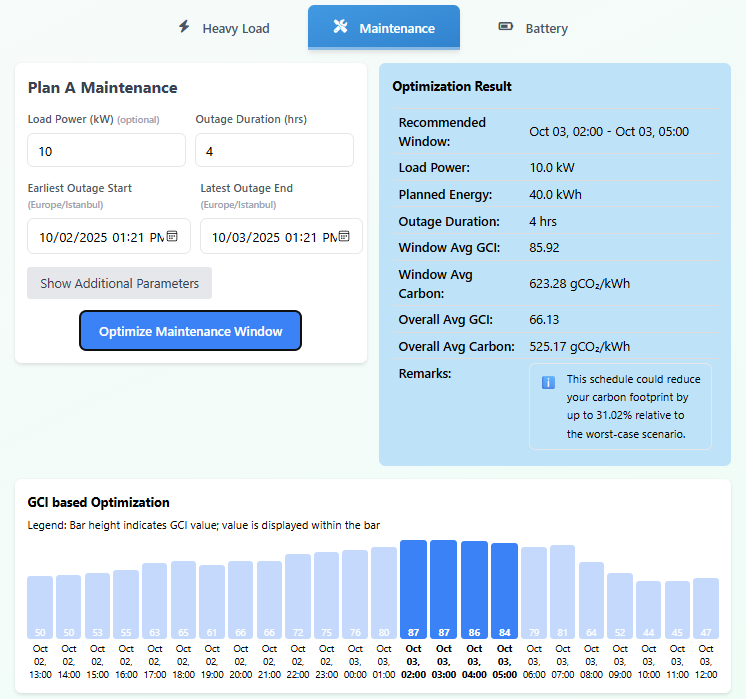The height and width of the screenshot is (699, 746).
Task: Click the Oct 03 07:00 bar showing 81
Action: pyautogui.click(x=562, y=592)
